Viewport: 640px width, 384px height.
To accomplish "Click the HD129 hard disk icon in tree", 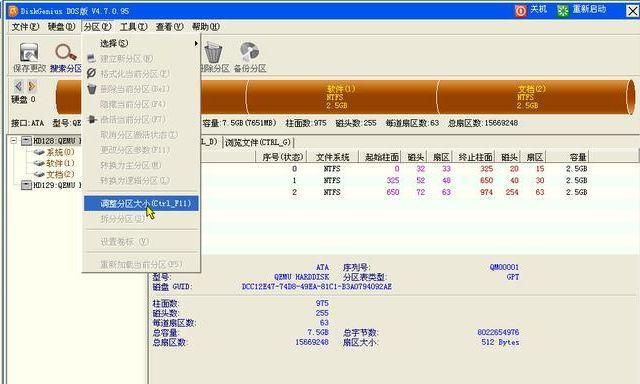I will [26, 185].
